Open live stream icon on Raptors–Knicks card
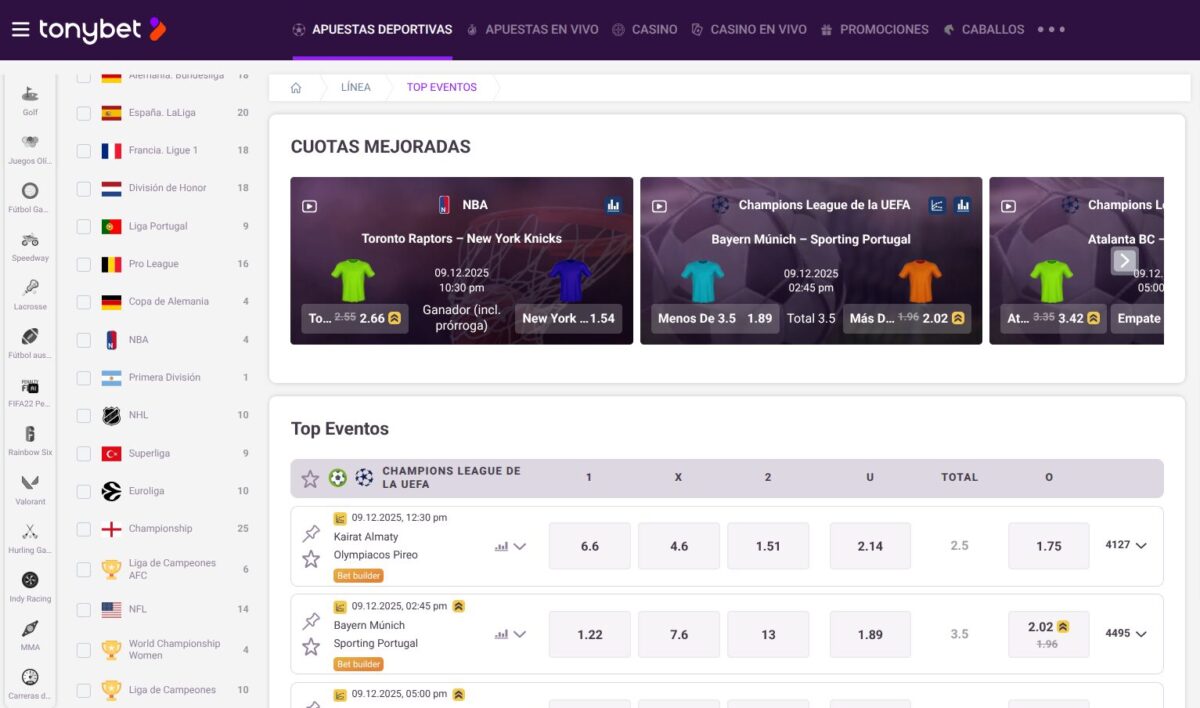Viewport: 1200px width, 708px height. (x=310, y=206)
